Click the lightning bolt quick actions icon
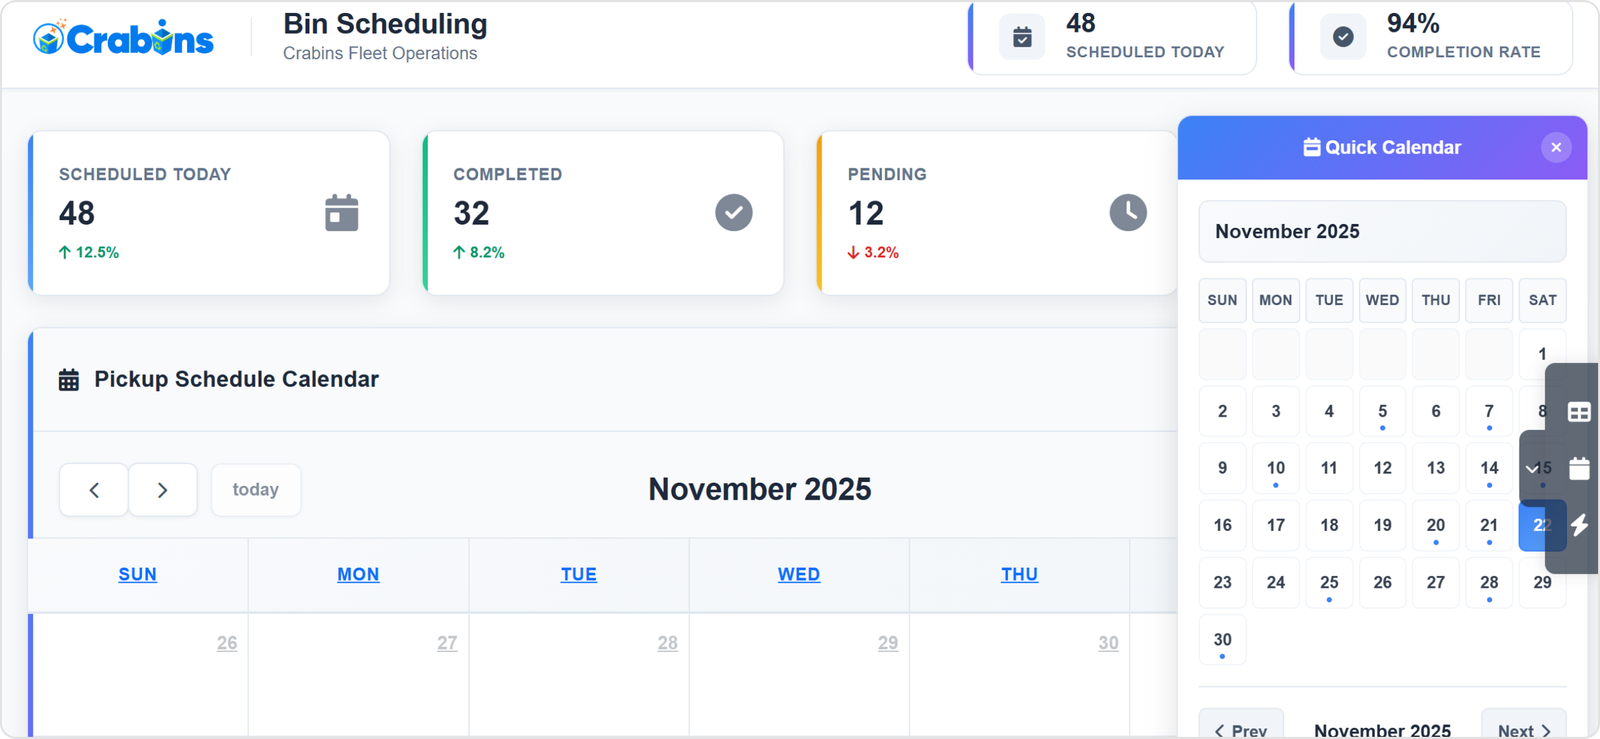This screenshot has width=1600, height=739. click(1579, 525)
